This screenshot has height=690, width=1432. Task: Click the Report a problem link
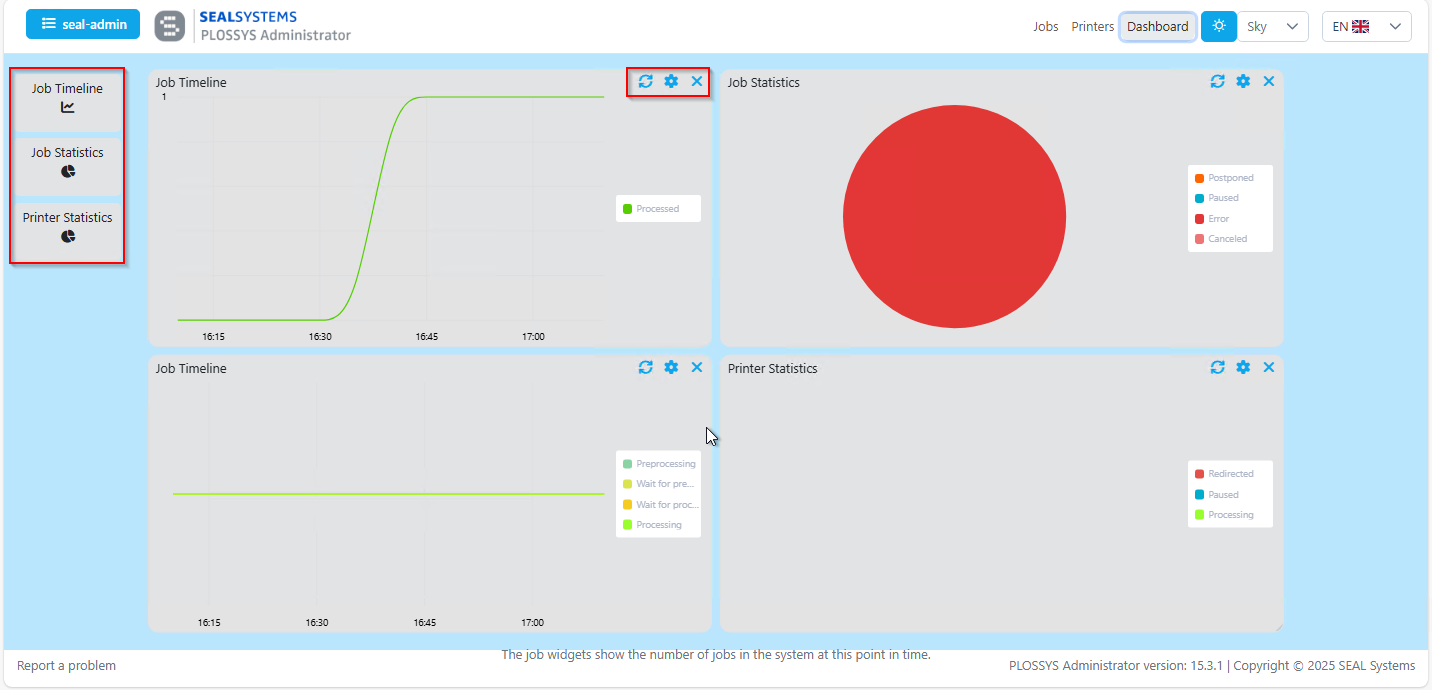pos(66,666)
